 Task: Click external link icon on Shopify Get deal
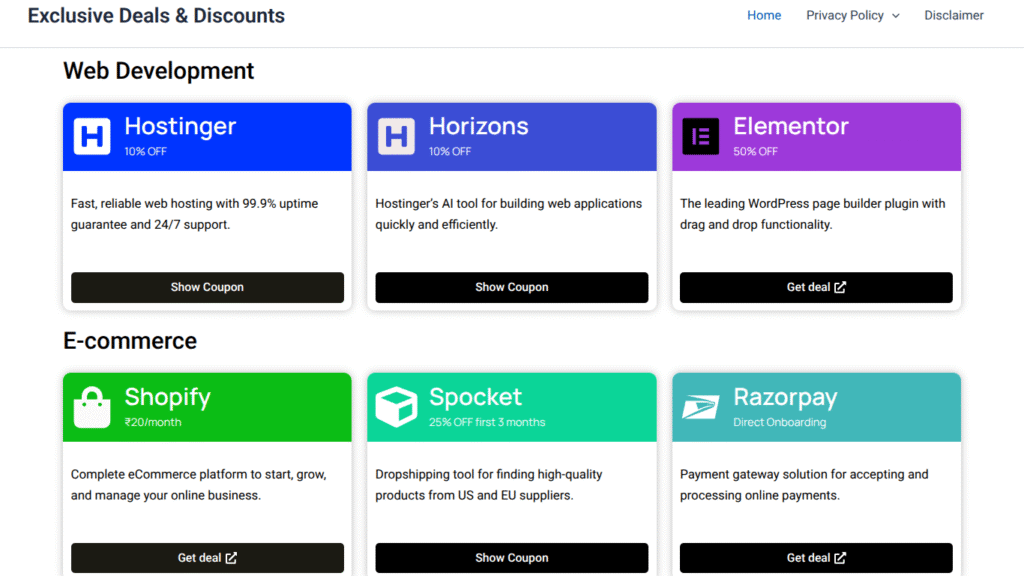pyautogui.click(x=231, y=558)
